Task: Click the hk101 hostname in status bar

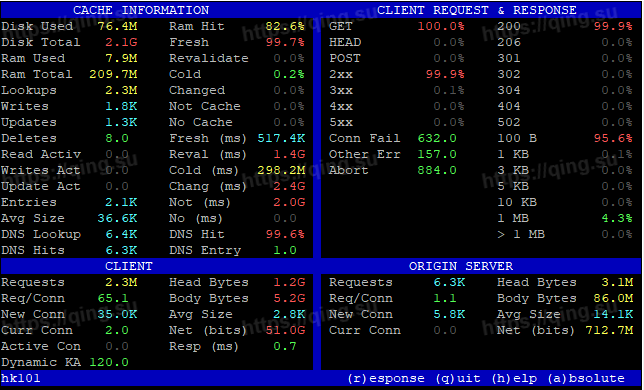Action: 21,378
